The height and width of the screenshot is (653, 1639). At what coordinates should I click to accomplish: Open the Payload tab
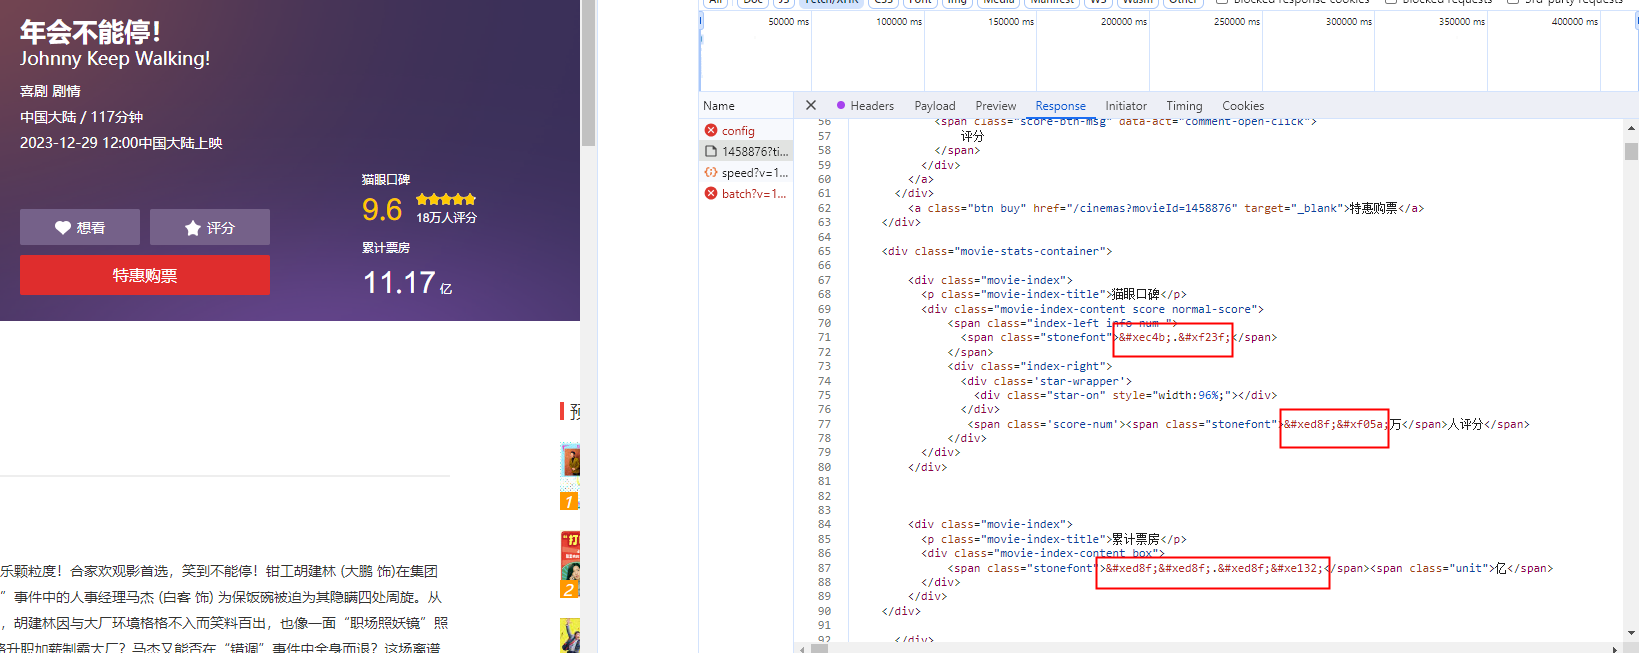[x=934, y=106]
